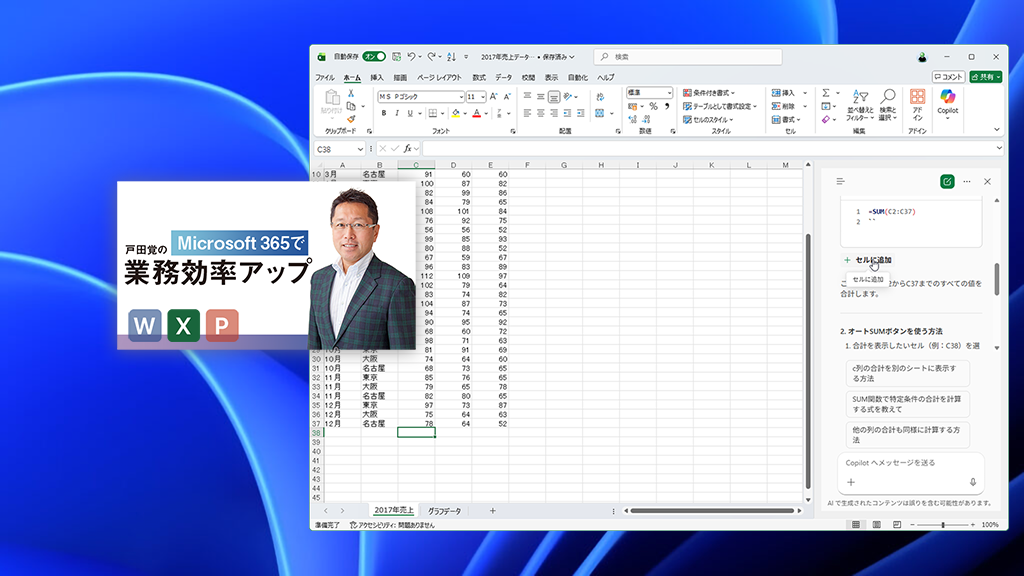
Task: Click the 条件付き書式 (Conditional Formatting) icon
Action: point(703,92)
